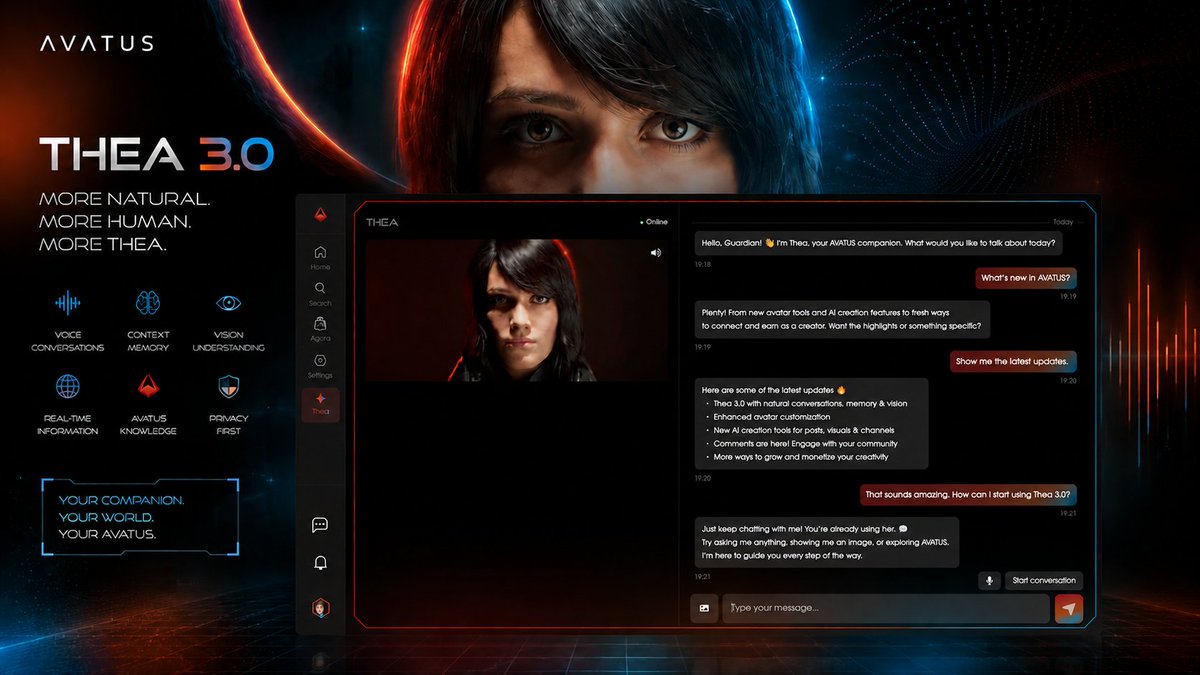
Task: Click the Start conversation button
Action: point(1044,580)
